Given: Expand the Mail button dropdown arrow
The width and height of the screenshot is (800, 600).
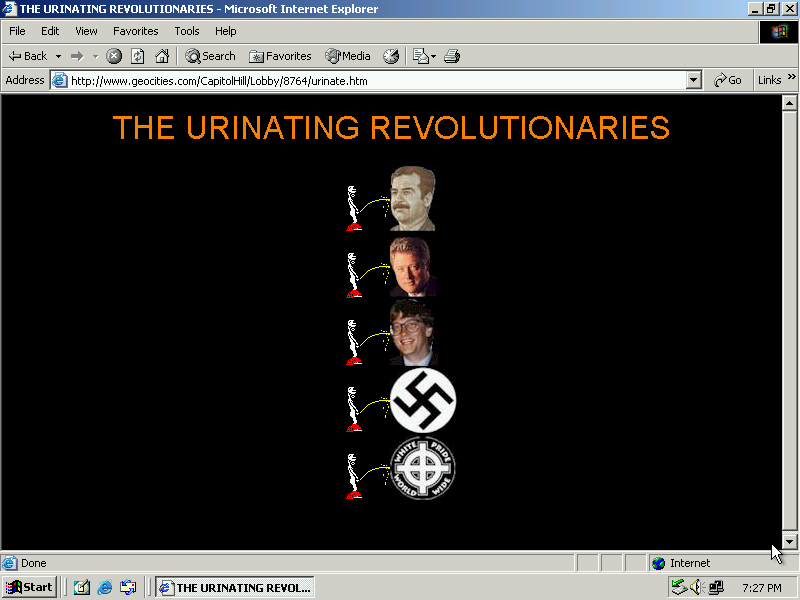Looking at the screenshot, I should (434, 56).
